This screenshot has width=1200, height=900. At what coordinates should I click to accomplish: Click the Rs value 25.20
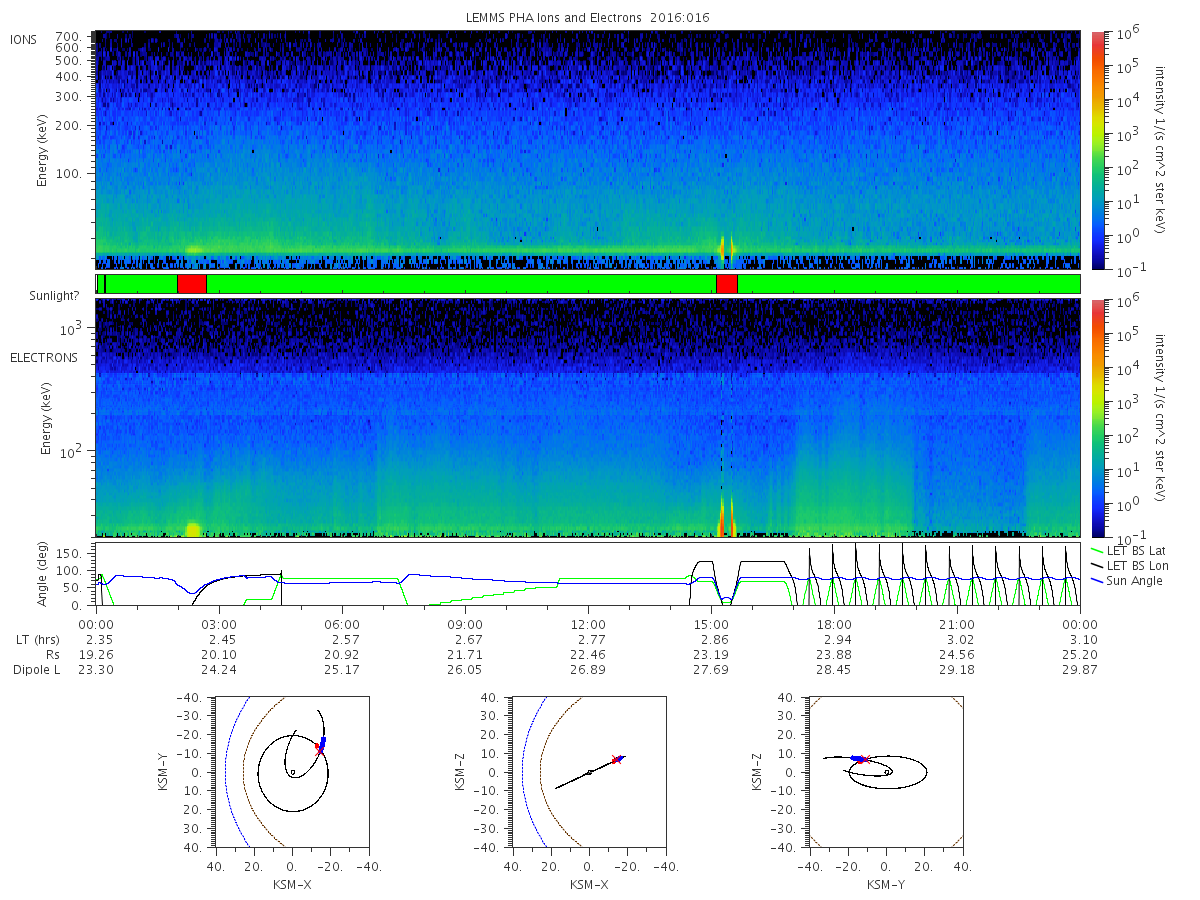[x=1080, y=654]
